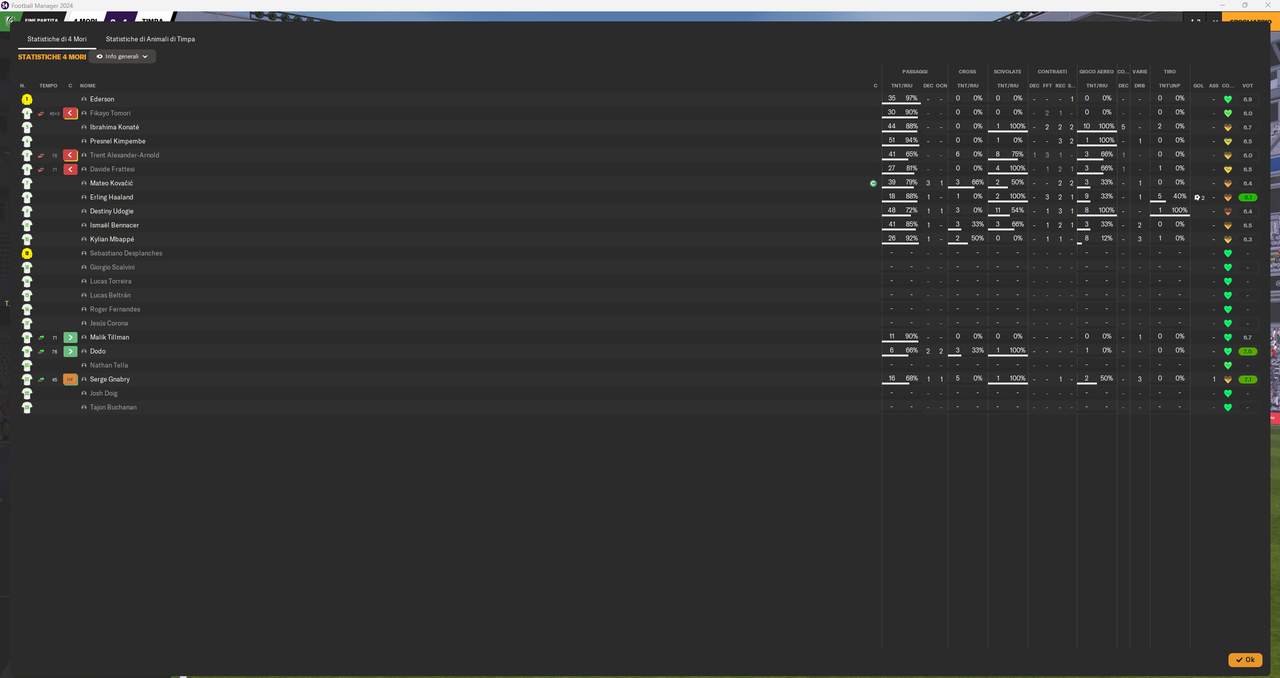Screen dimensions: 1280x678
Task: Click the green substituted-on arrow for Malik Tillman
Action: (x=70, y=337)
